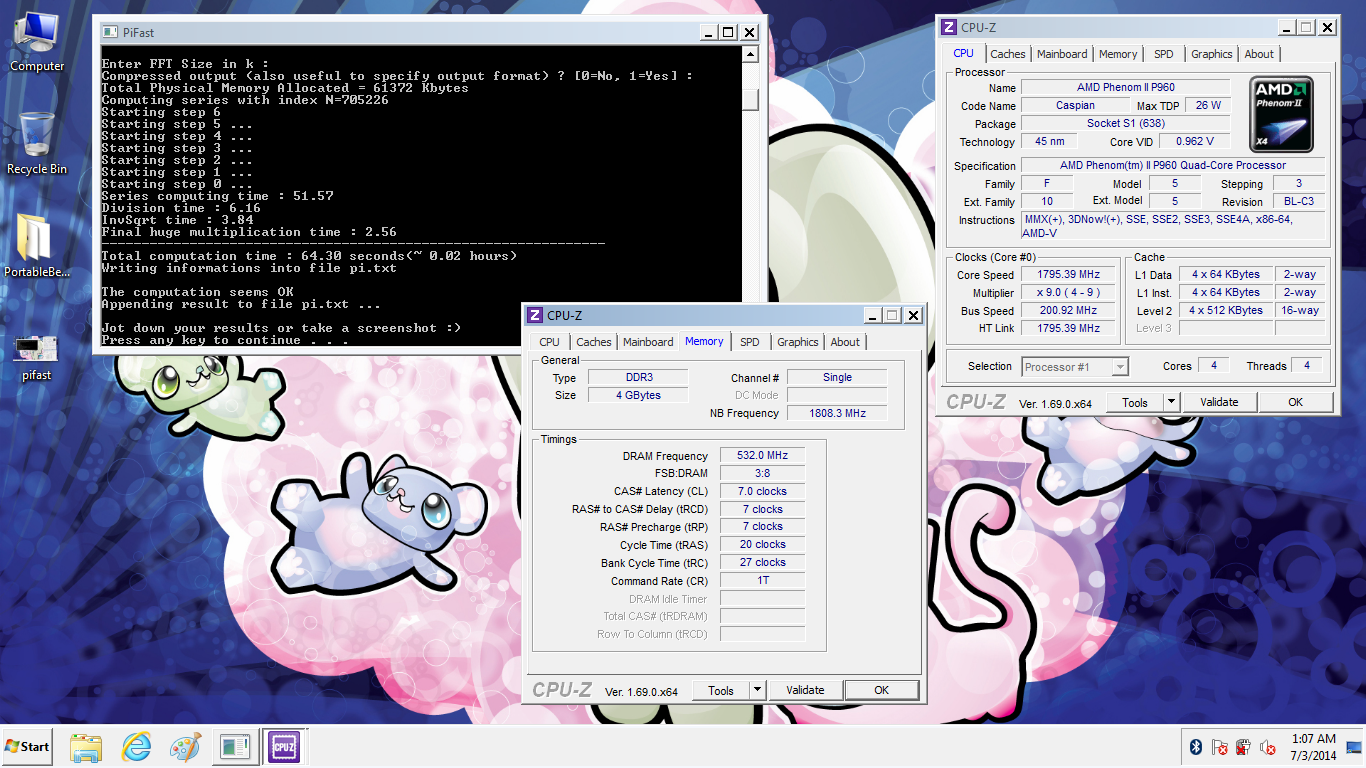The width and height of the screenshot is (1366, 768).
Task: Expand Tools dropdown arrow in right CPU-Z window
Action: click(1171, 402)
